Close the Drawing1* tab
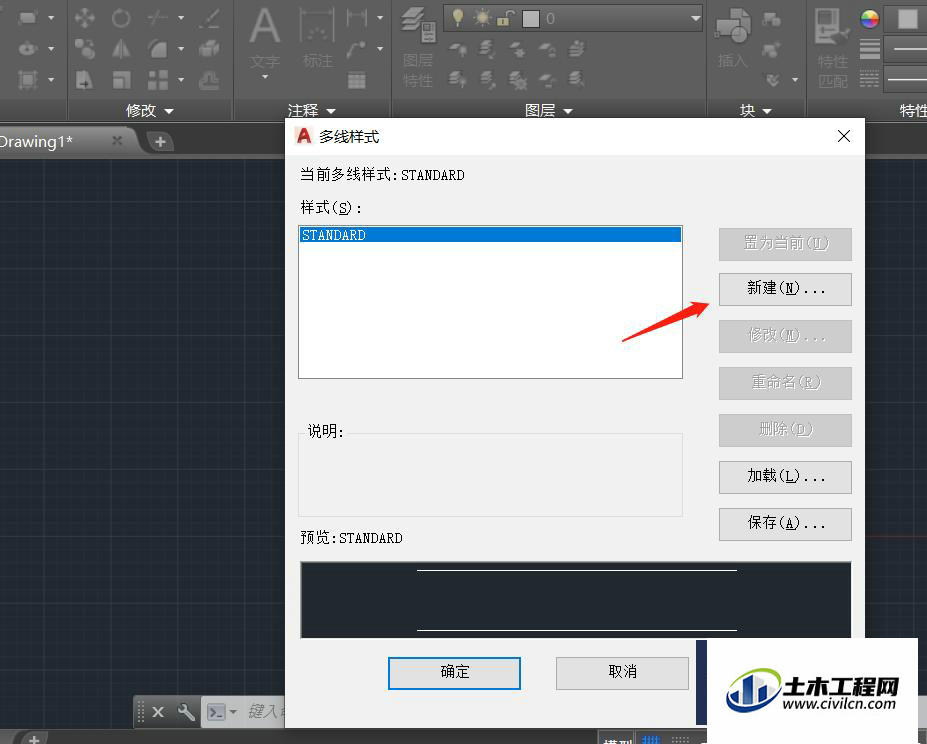Screen dimensions: 927x744 [x=117, y=141]
